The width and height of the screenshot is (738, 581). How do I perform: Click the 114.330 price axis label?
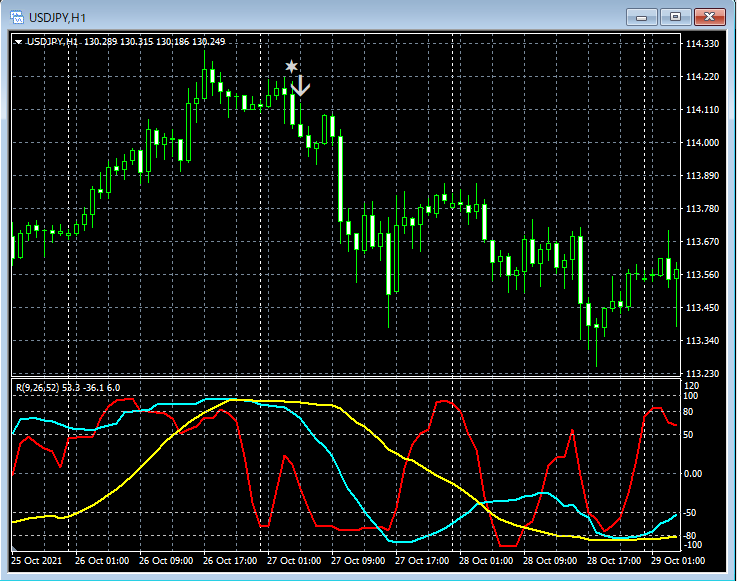[702, 44]
